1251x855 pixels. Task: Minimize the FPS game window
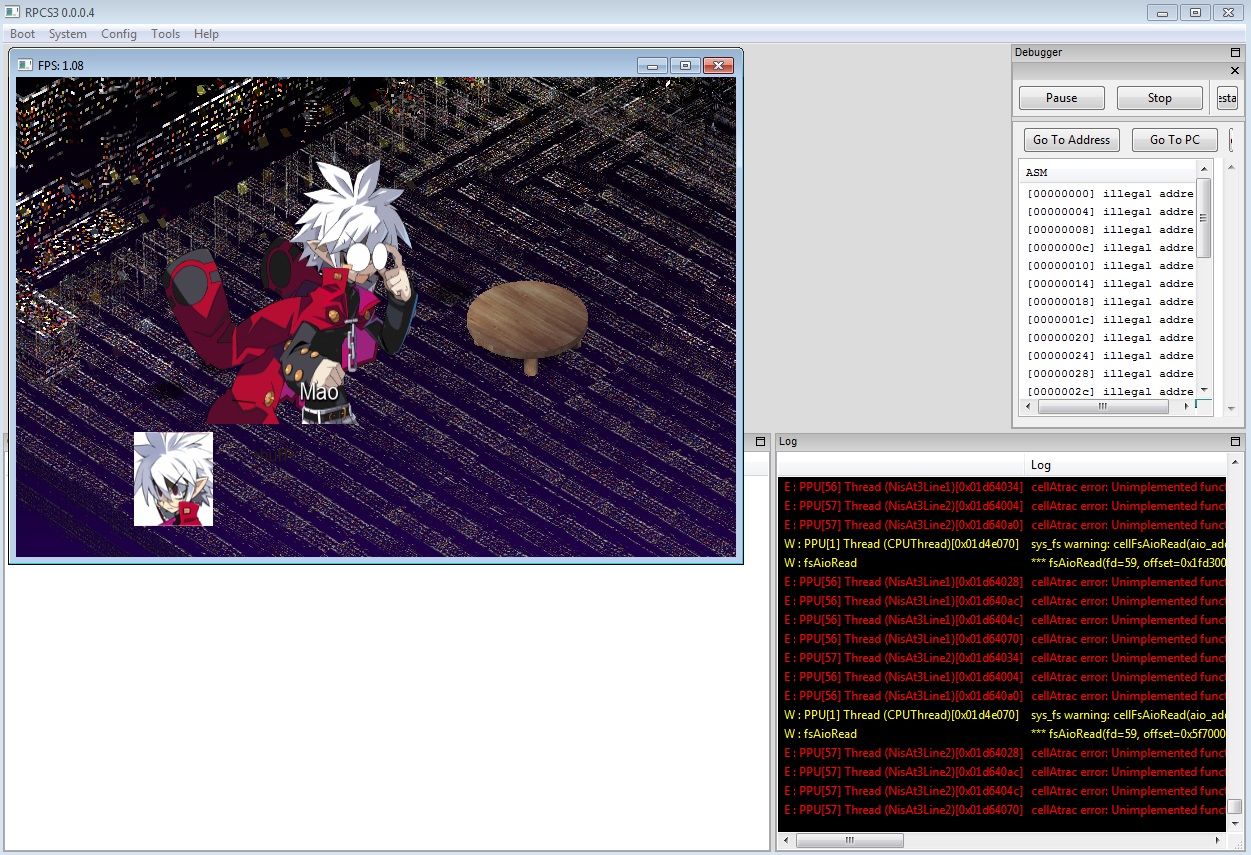tap(652, 66)
